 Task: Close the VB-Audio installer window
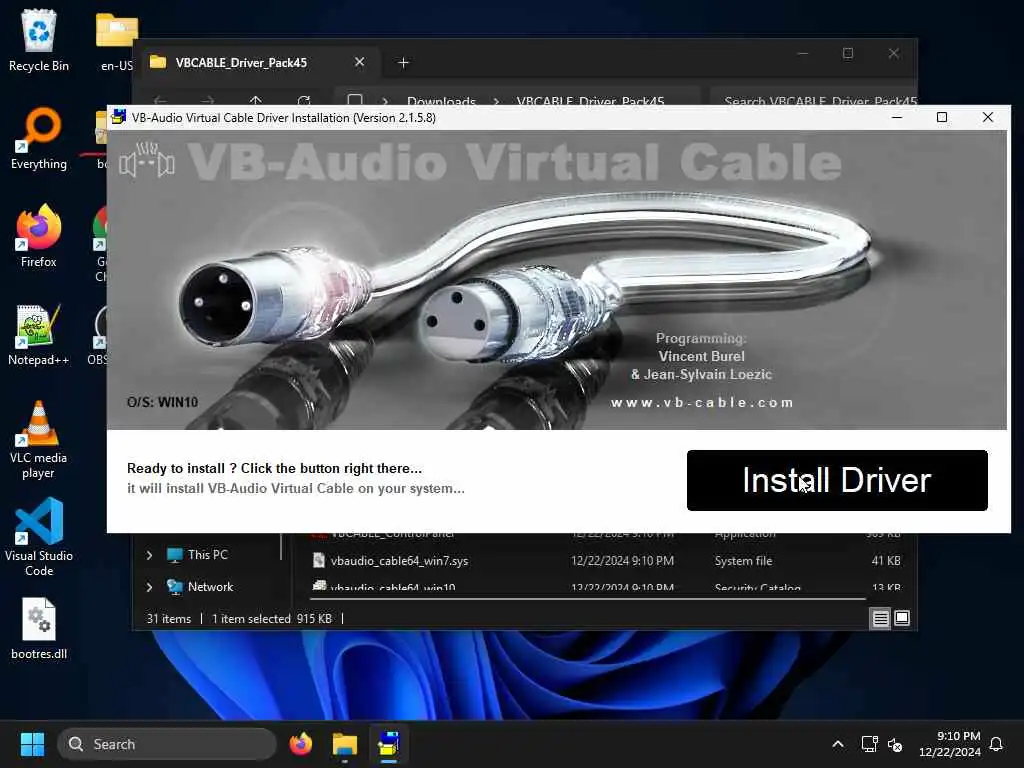(987, 118)
